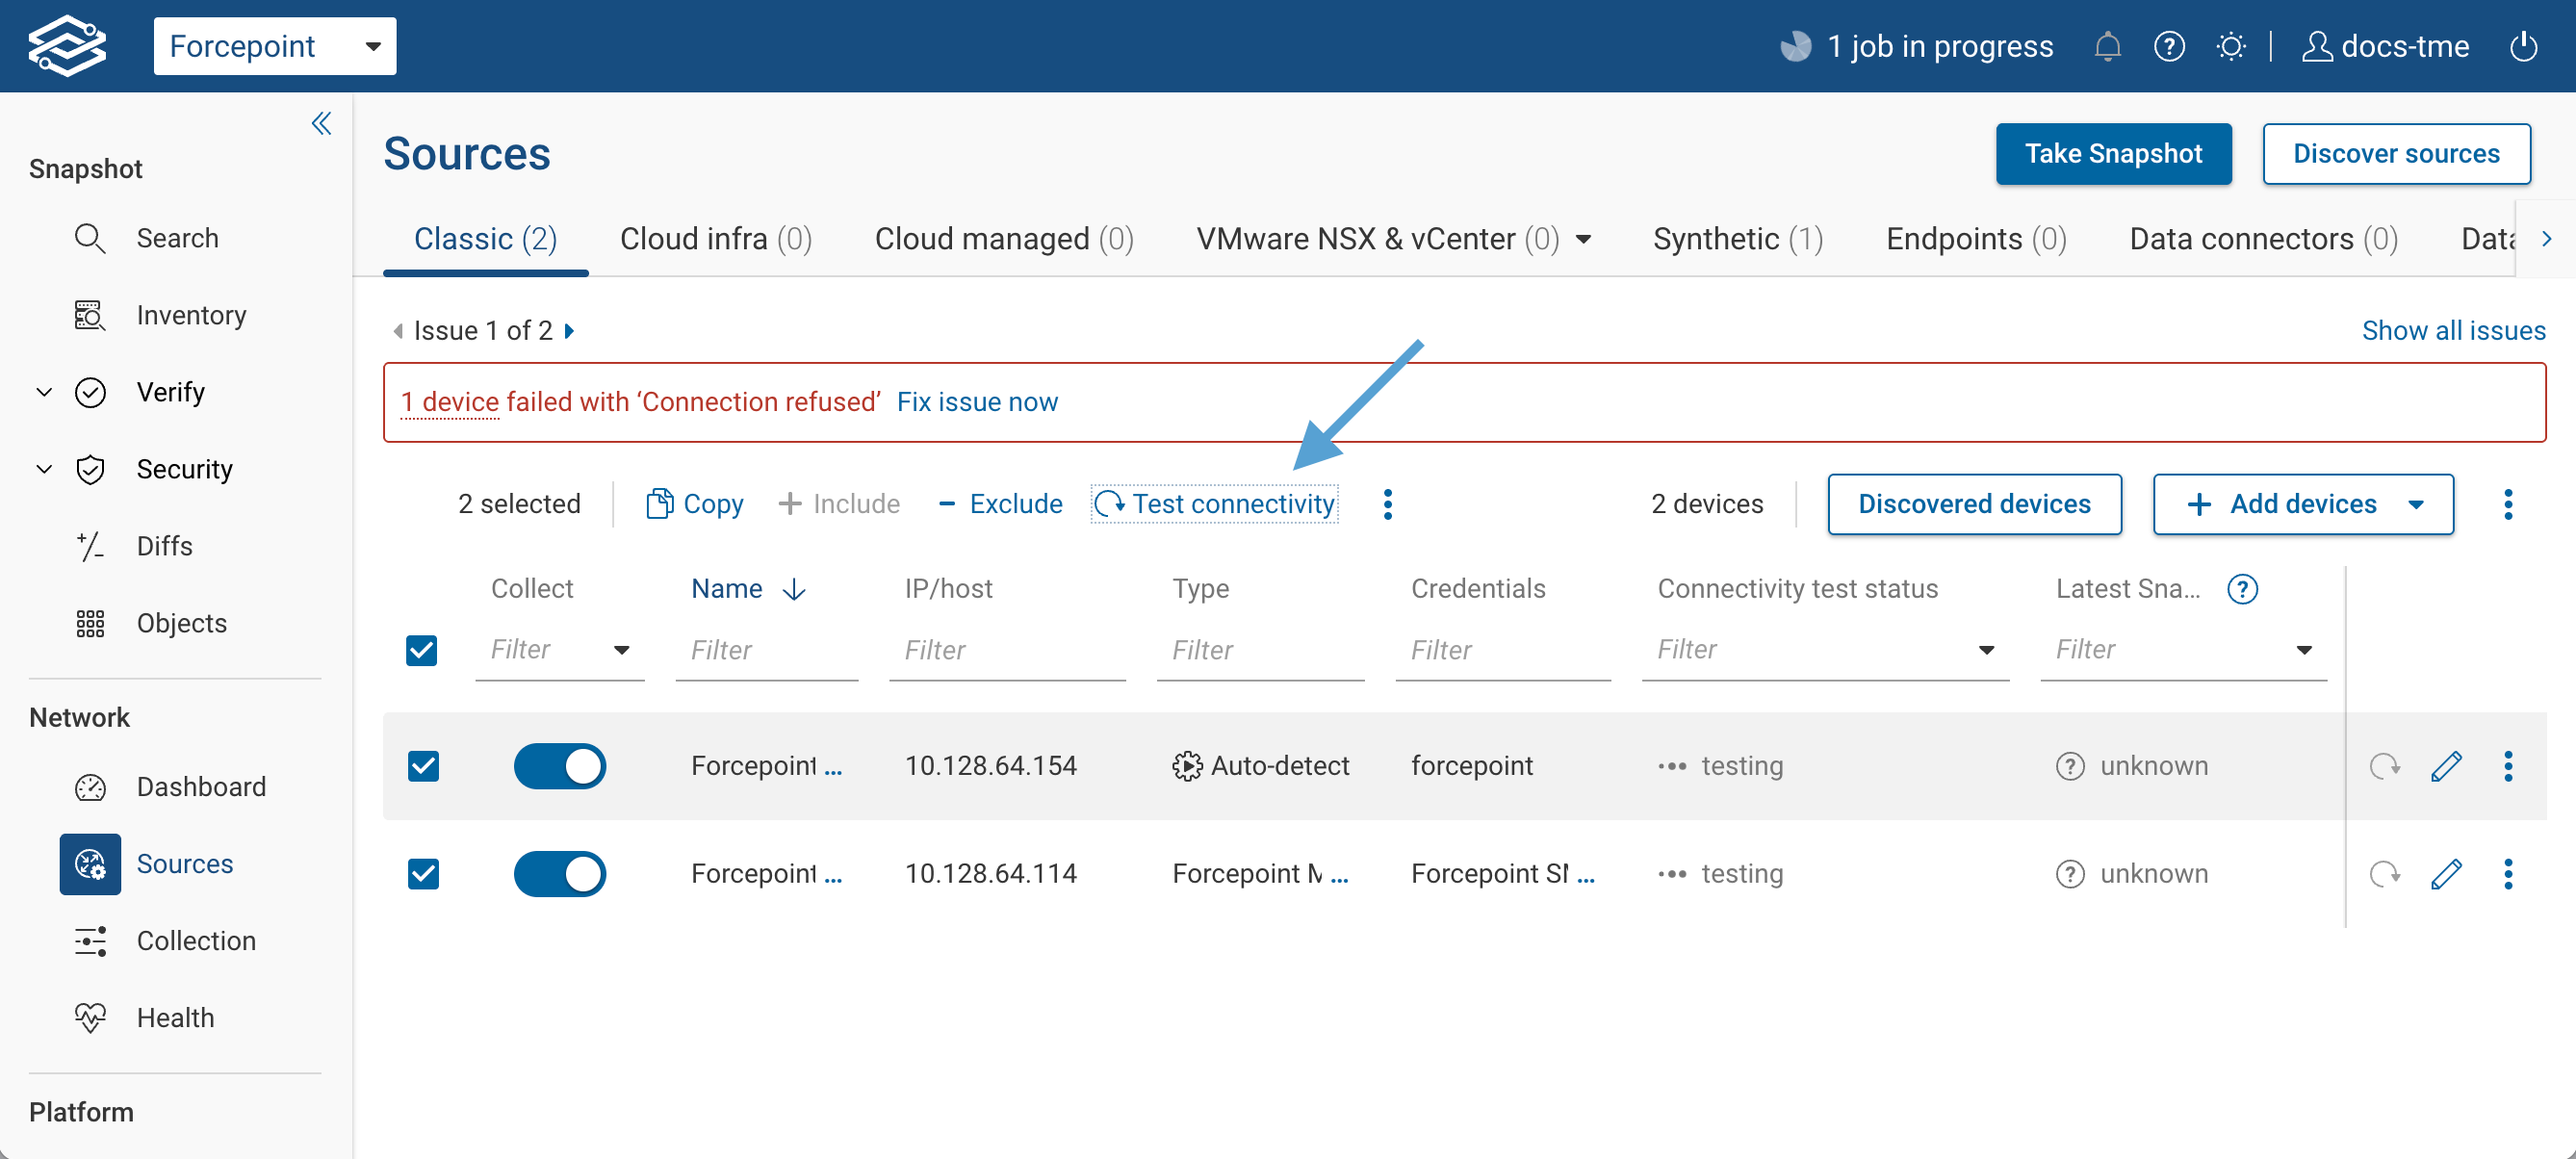Click the Copy icon for selected devices
The height and width of the screenshot is (1159, 2576).
click(660, 503)
